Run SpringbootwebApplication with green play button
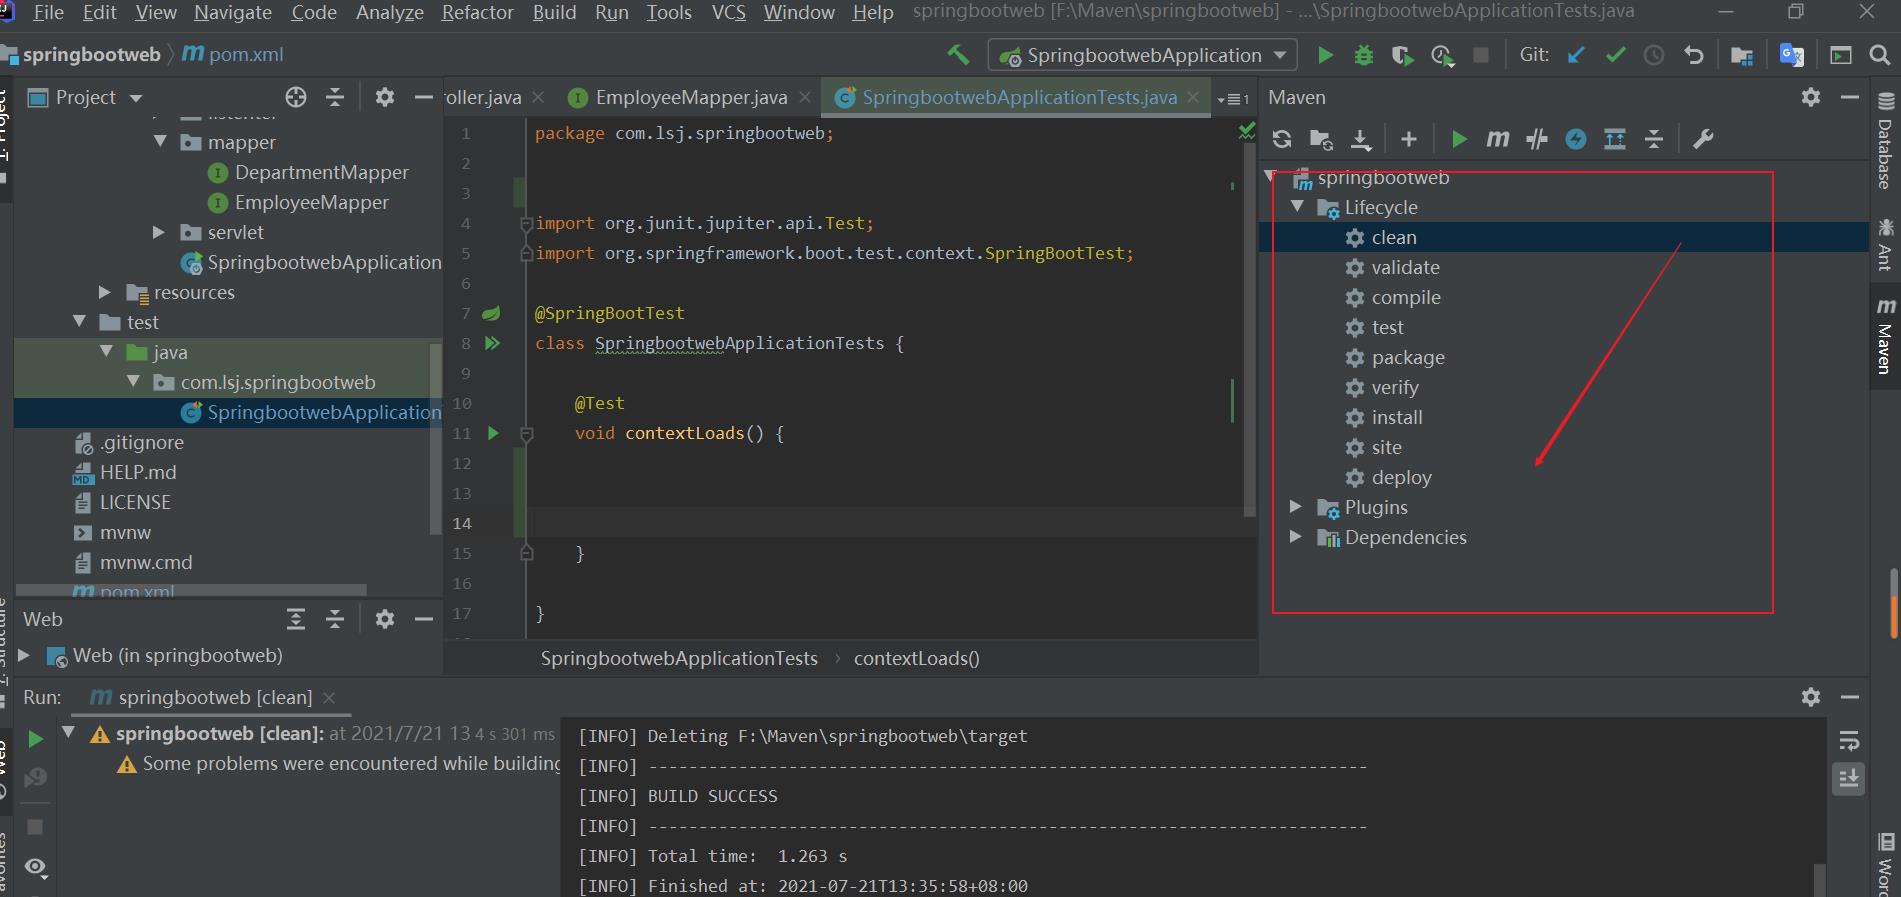1901x897 pixels. click(1326, 55)
